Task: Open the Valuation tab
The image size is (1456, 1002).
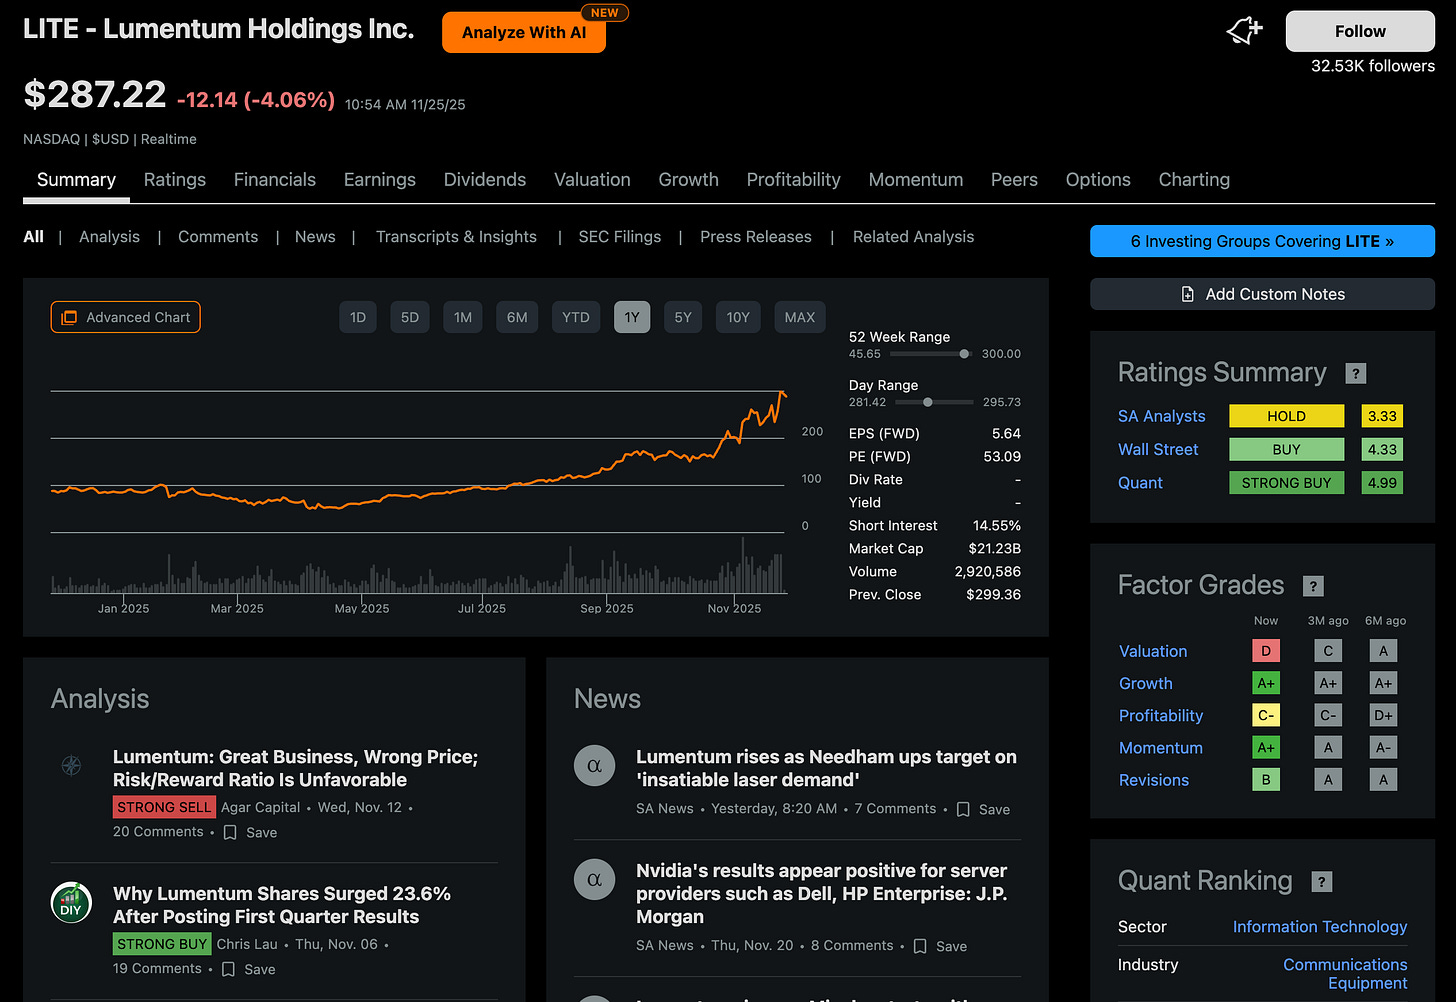Action: click(x=593, y=180)
